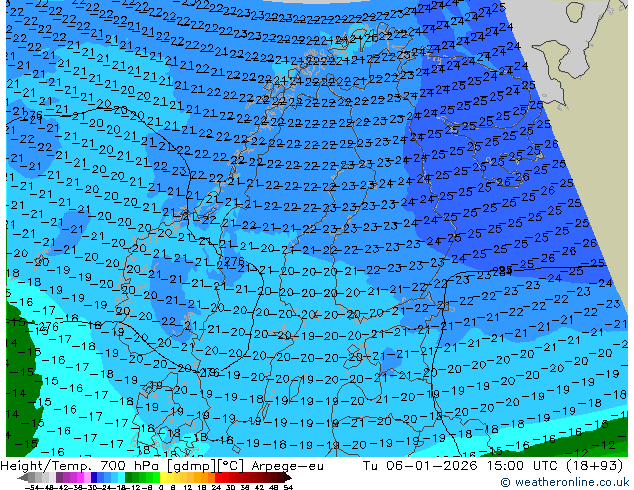Screen dimensions: 634x490
Task: Click the "[°C]" unit label
Action: 231,466
